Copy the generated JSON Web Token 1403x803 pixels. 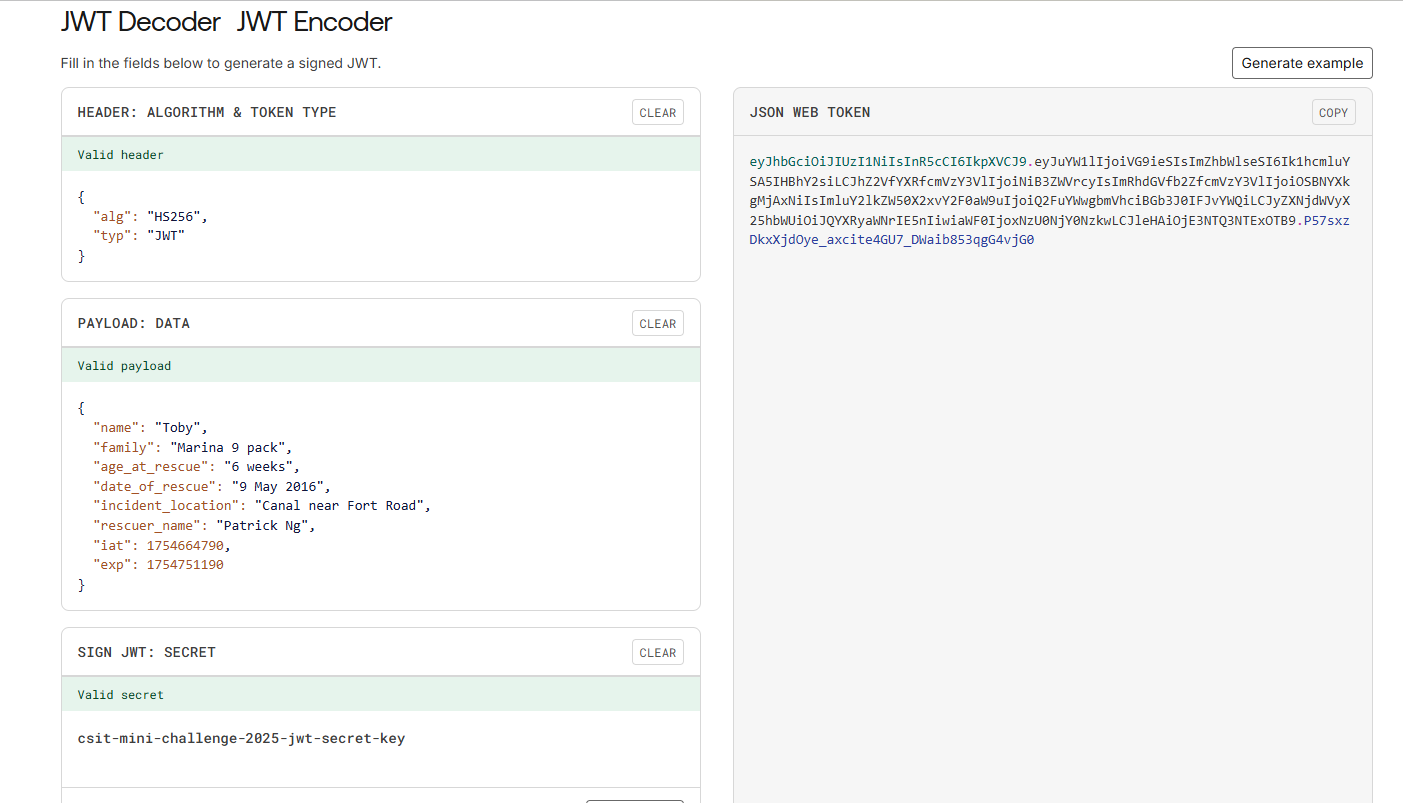(x=1333, y=113)
